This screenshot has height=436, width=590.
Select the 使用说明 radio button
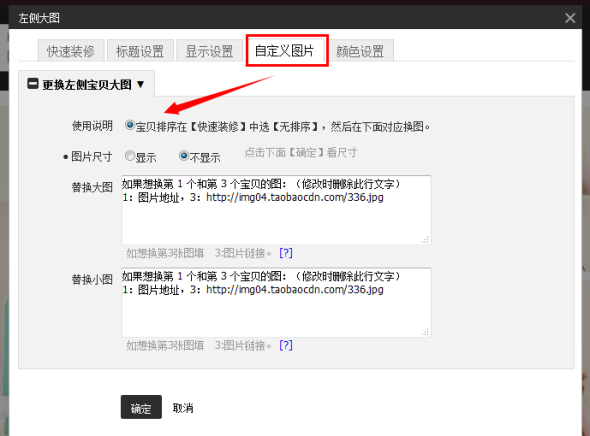point(130,125)
